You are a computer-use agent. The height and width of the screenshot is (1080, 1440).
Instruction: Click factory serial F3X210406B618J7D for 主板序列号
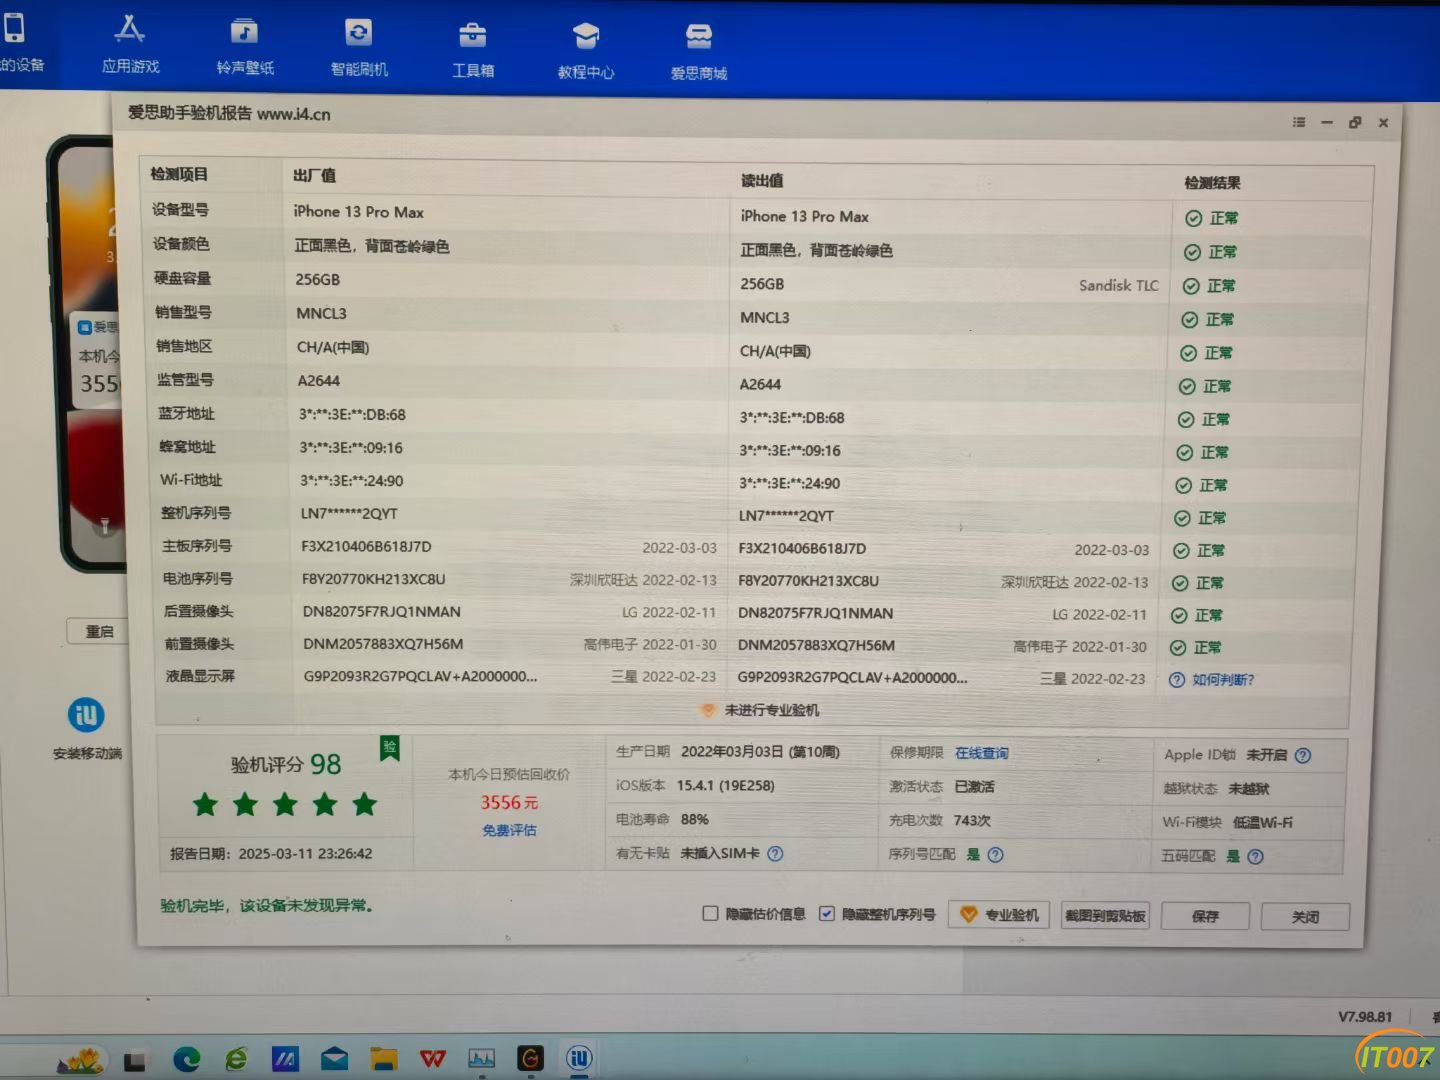click(366, 547)
